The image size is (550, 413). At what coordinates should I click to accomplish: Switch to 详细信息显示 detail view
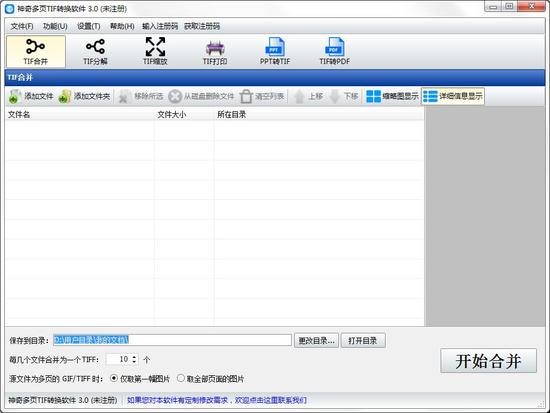coord(453,96)
